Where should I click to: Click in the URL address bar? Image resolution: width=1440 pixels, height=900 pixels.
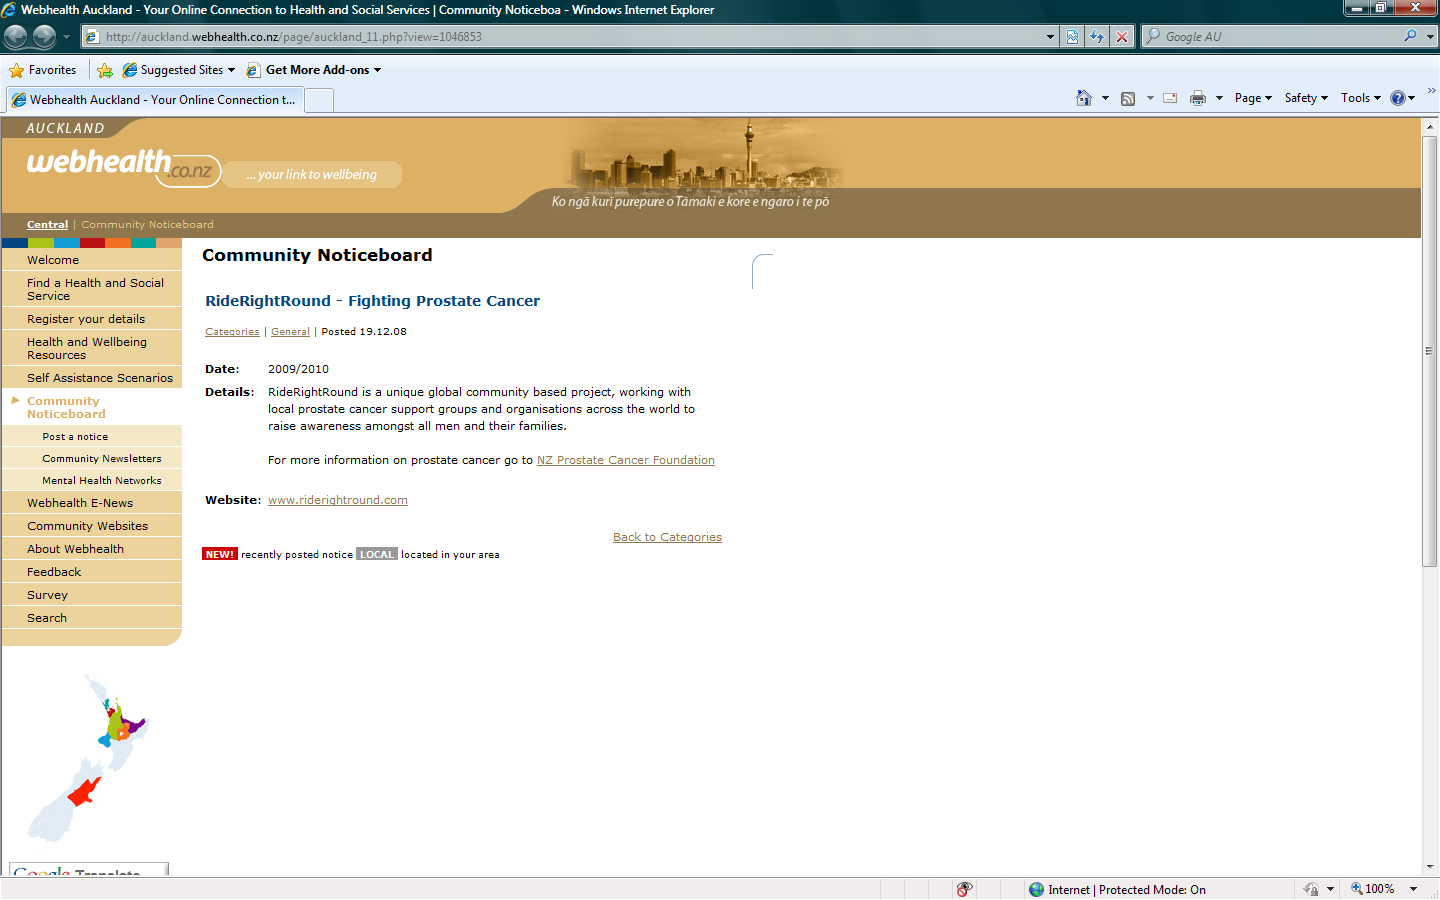(x=563, y=37)
